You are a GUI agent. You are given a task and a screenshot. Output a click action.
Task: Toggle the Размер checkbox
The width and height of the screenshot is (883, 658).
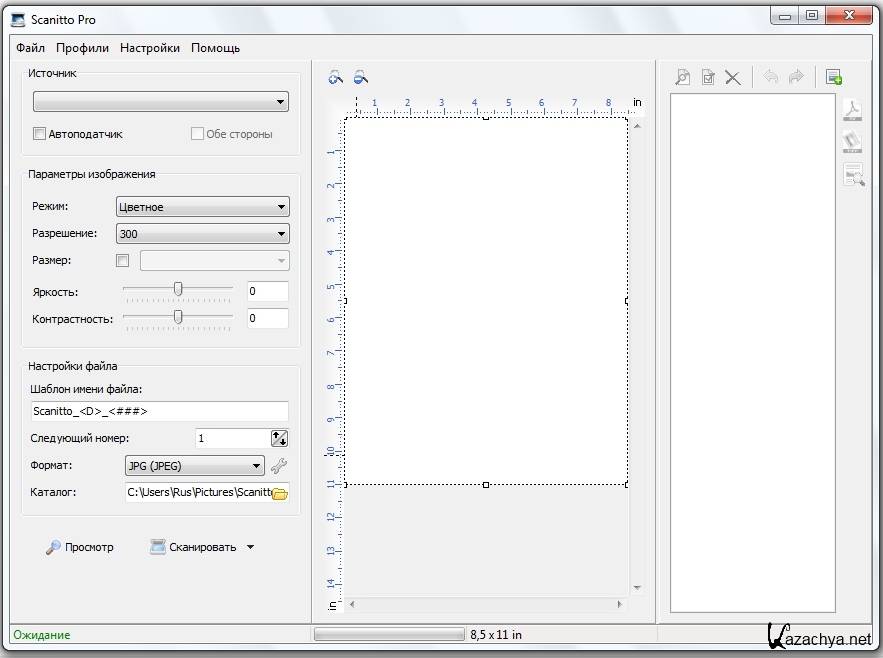coord(123,261)
